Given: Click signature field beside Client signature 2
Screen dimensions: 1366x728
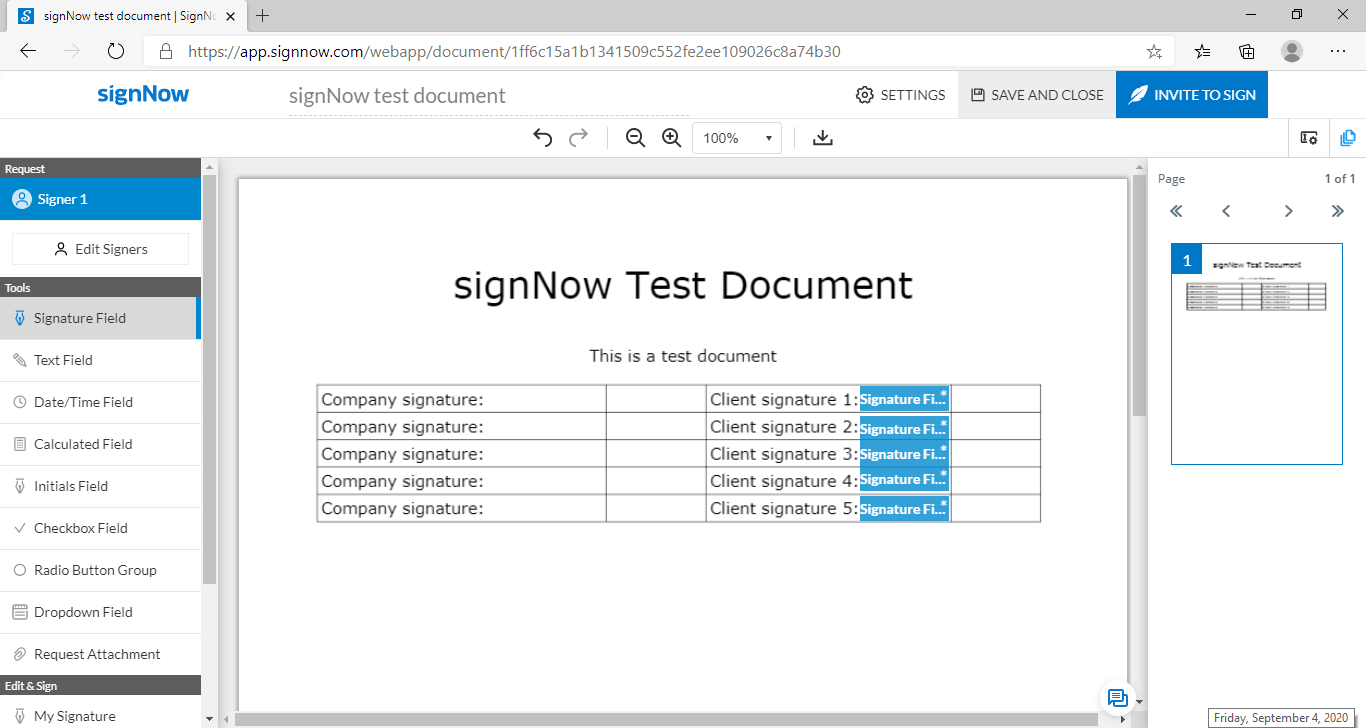Looking at the screenshot, I should [x=904, y=428].
